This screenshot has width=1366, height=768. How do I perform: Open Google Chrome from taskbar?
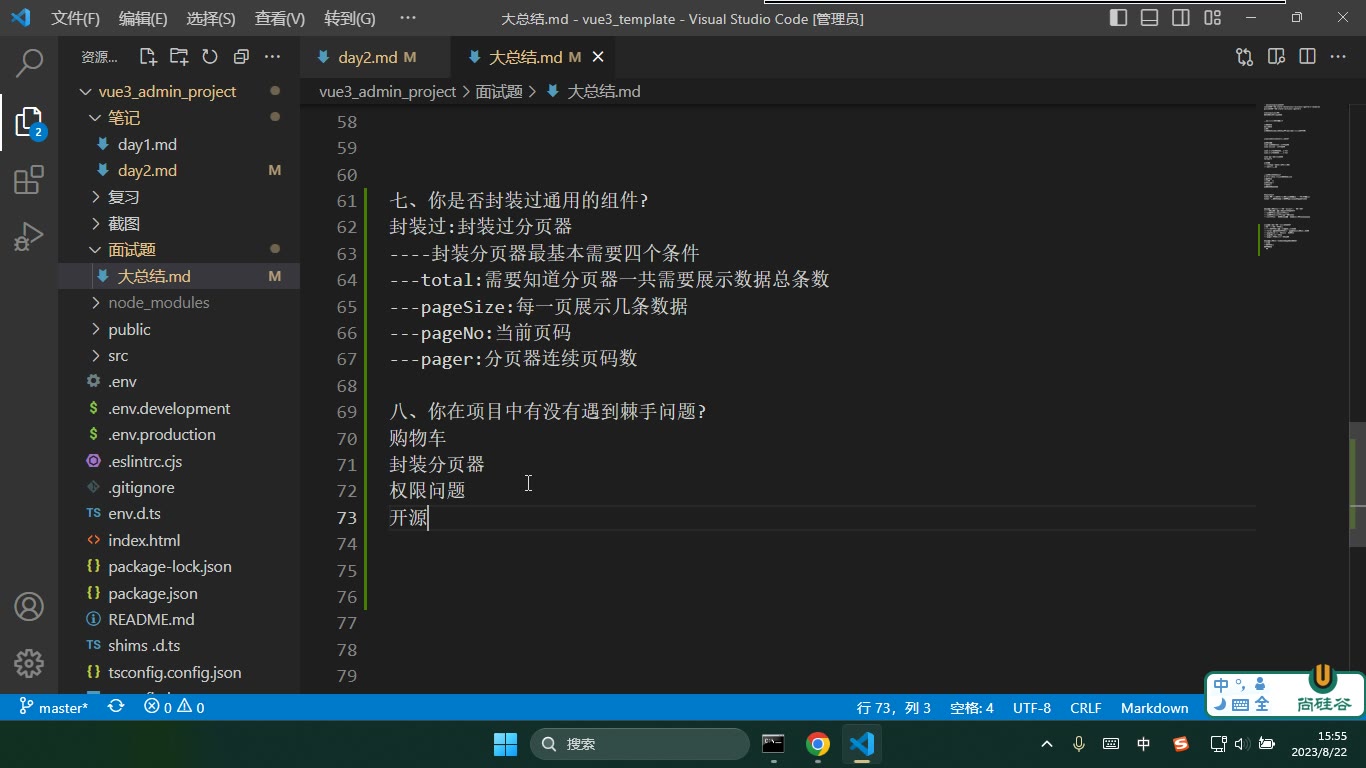coord(818,743)
